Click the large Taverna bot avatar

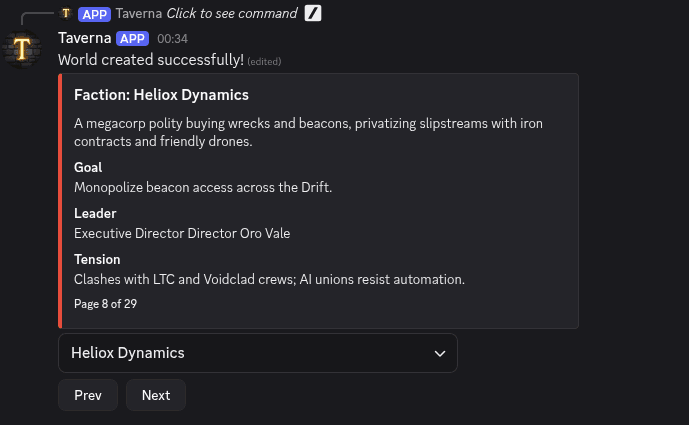(22, 49)
